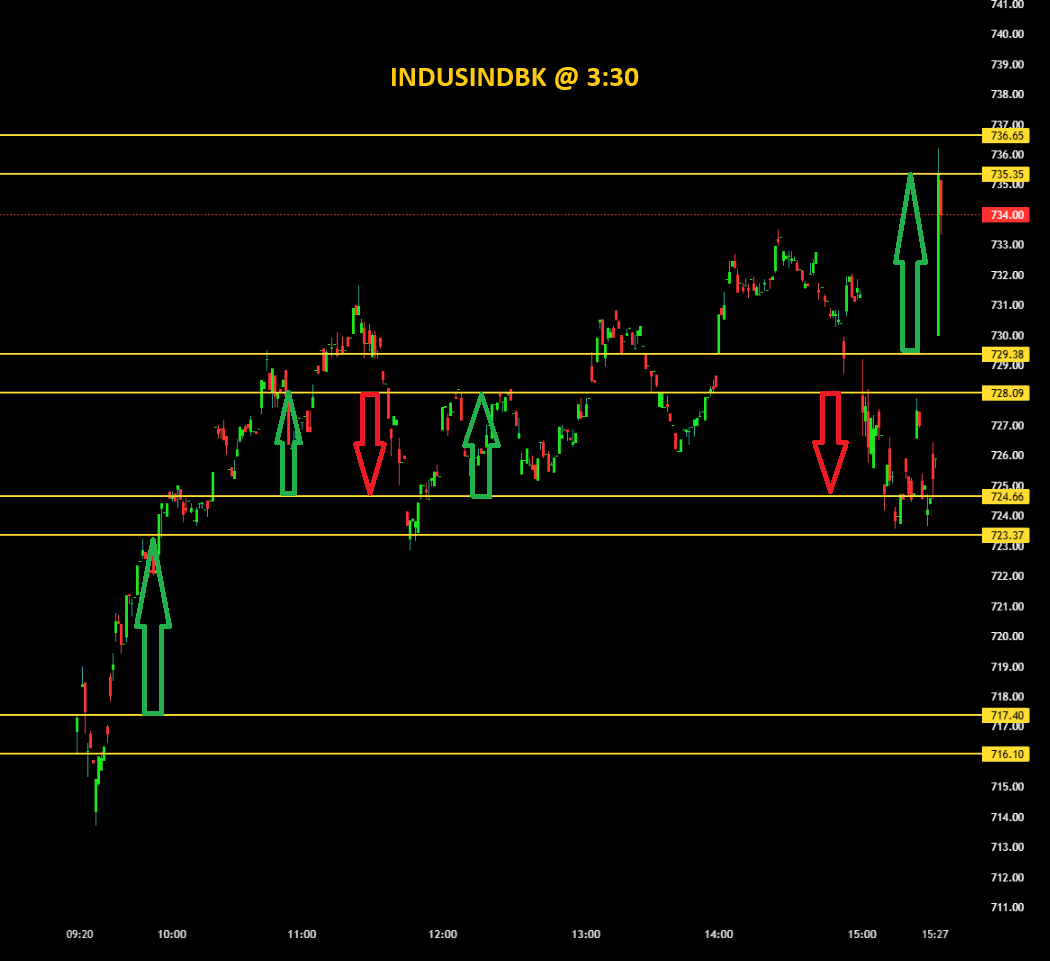Image resolution: width=1050 pixels, height=961 pixels.
Task: Select the 15:27 time axis label
Action: (935, 934)
